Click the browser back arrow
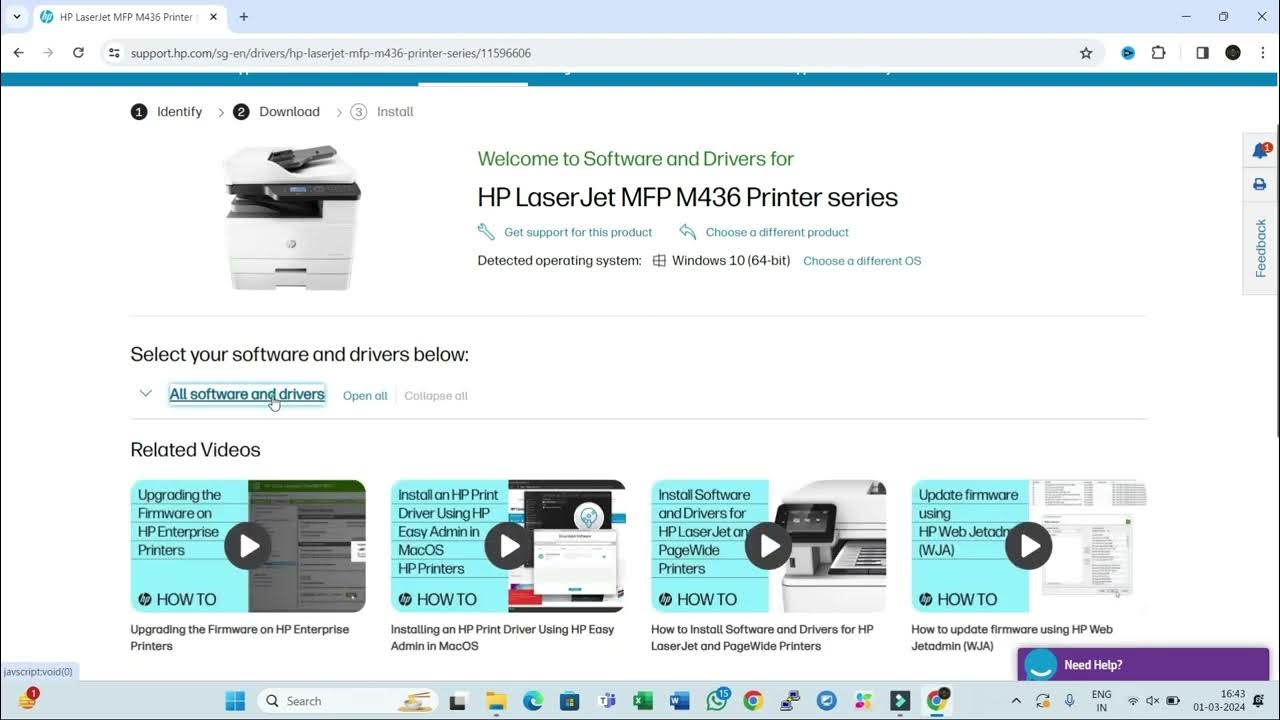The image size is (1280, 720). pos(18,53)
